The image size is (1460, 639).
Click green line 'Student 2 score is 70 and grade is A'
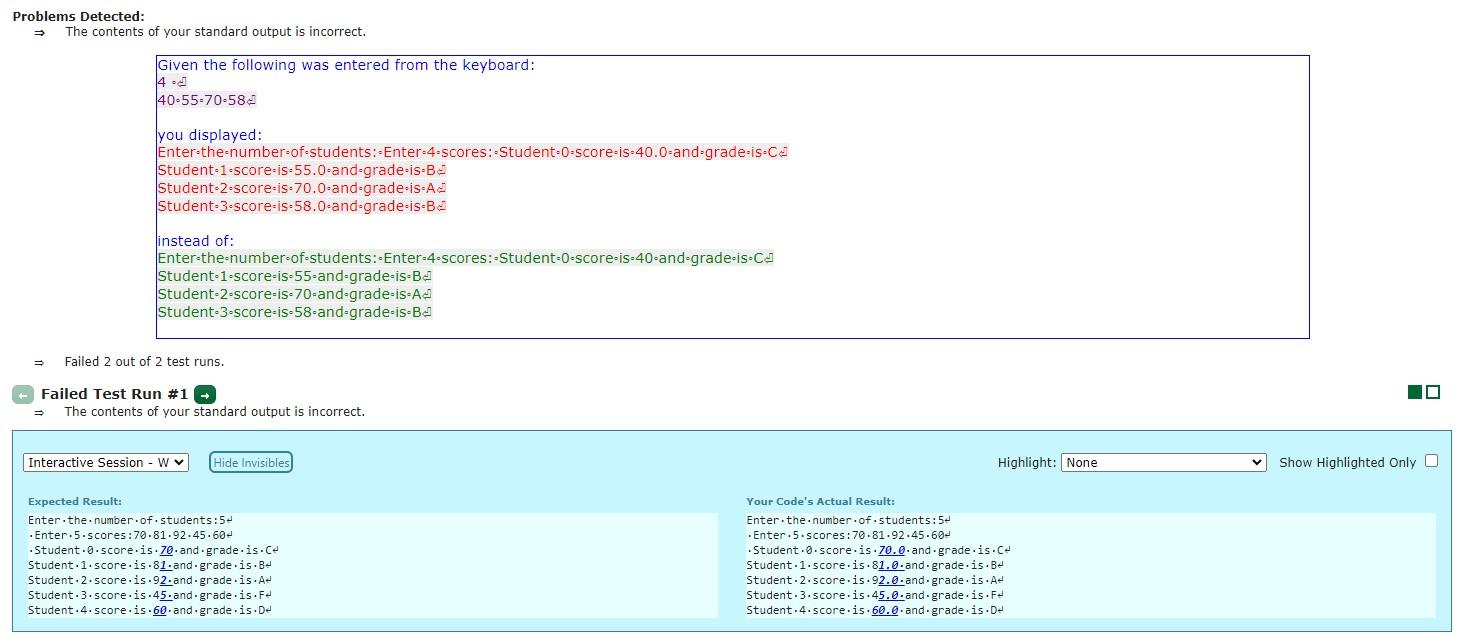point(294,294)
